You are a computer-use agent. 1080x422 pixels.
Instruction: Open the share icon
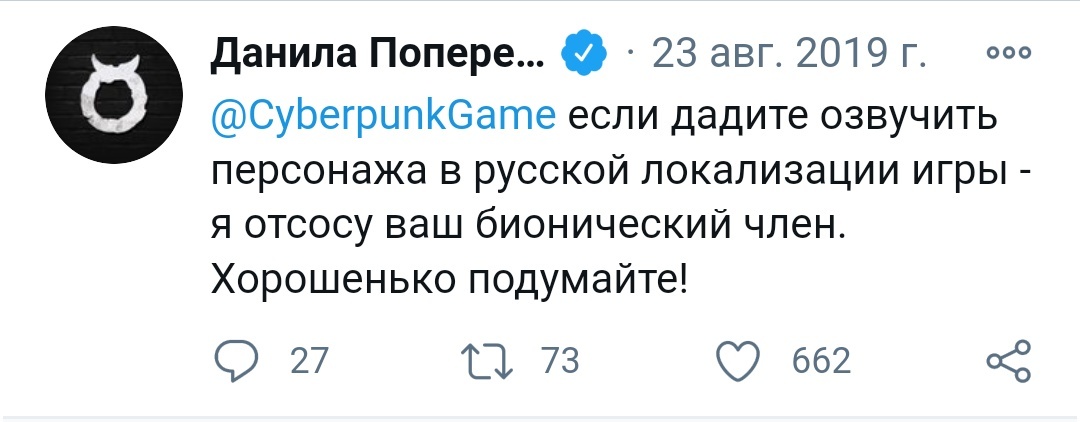(x=1007, y=360)
